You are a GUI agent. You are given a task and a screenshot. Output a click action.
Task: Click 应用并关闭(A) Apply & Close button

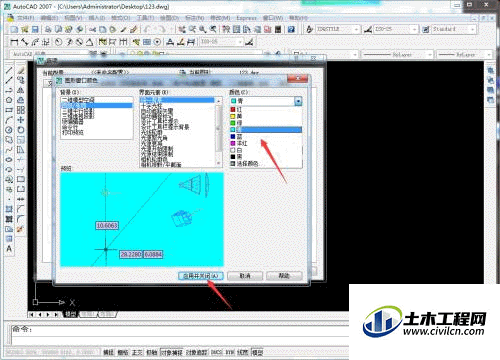201,276
